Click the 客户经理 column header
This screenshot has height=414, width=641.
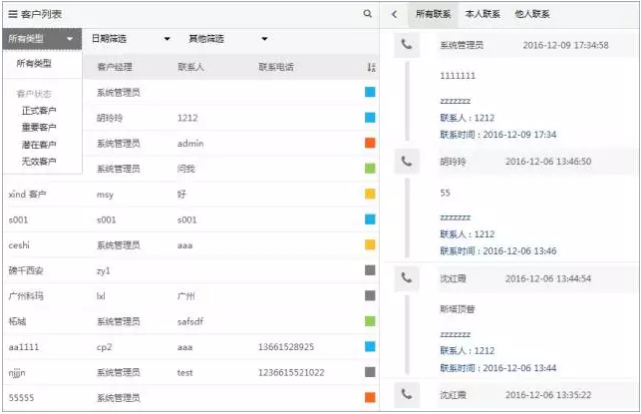pos(115,67)
